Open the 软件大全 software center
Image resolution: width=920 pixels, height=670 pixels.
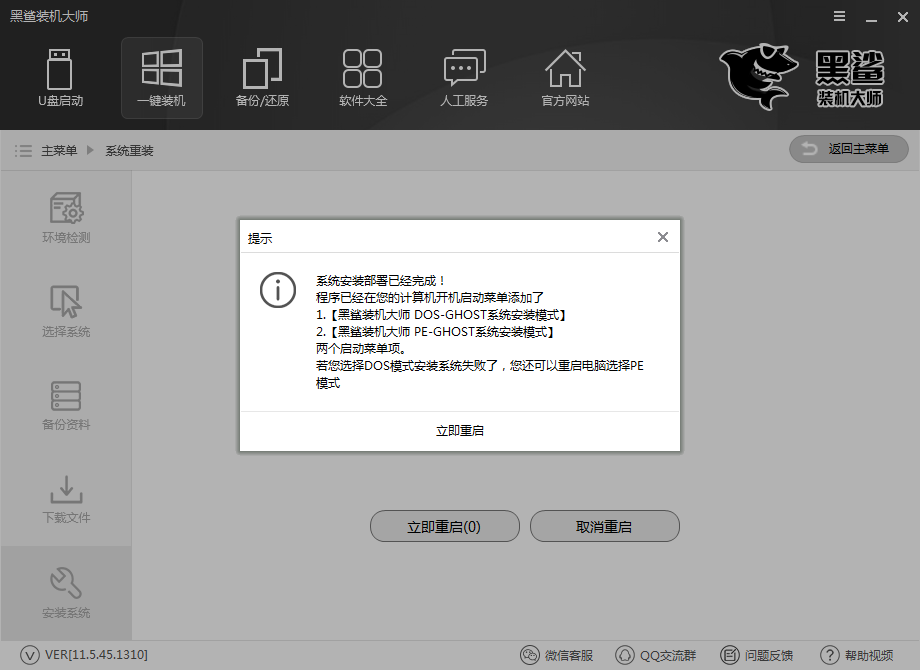pos(362,78)
